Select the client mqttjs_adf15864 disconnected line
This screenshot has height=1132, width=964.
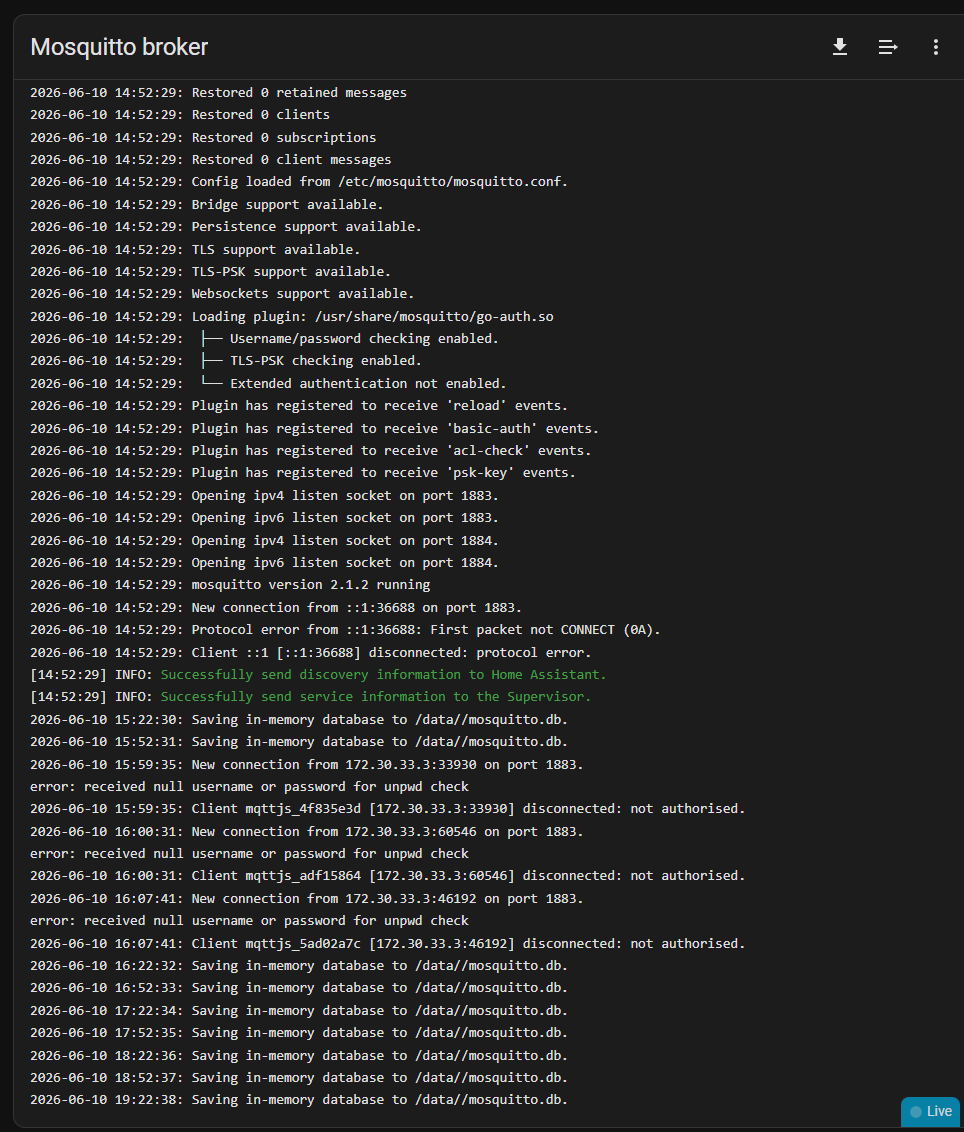coord(388,876)
